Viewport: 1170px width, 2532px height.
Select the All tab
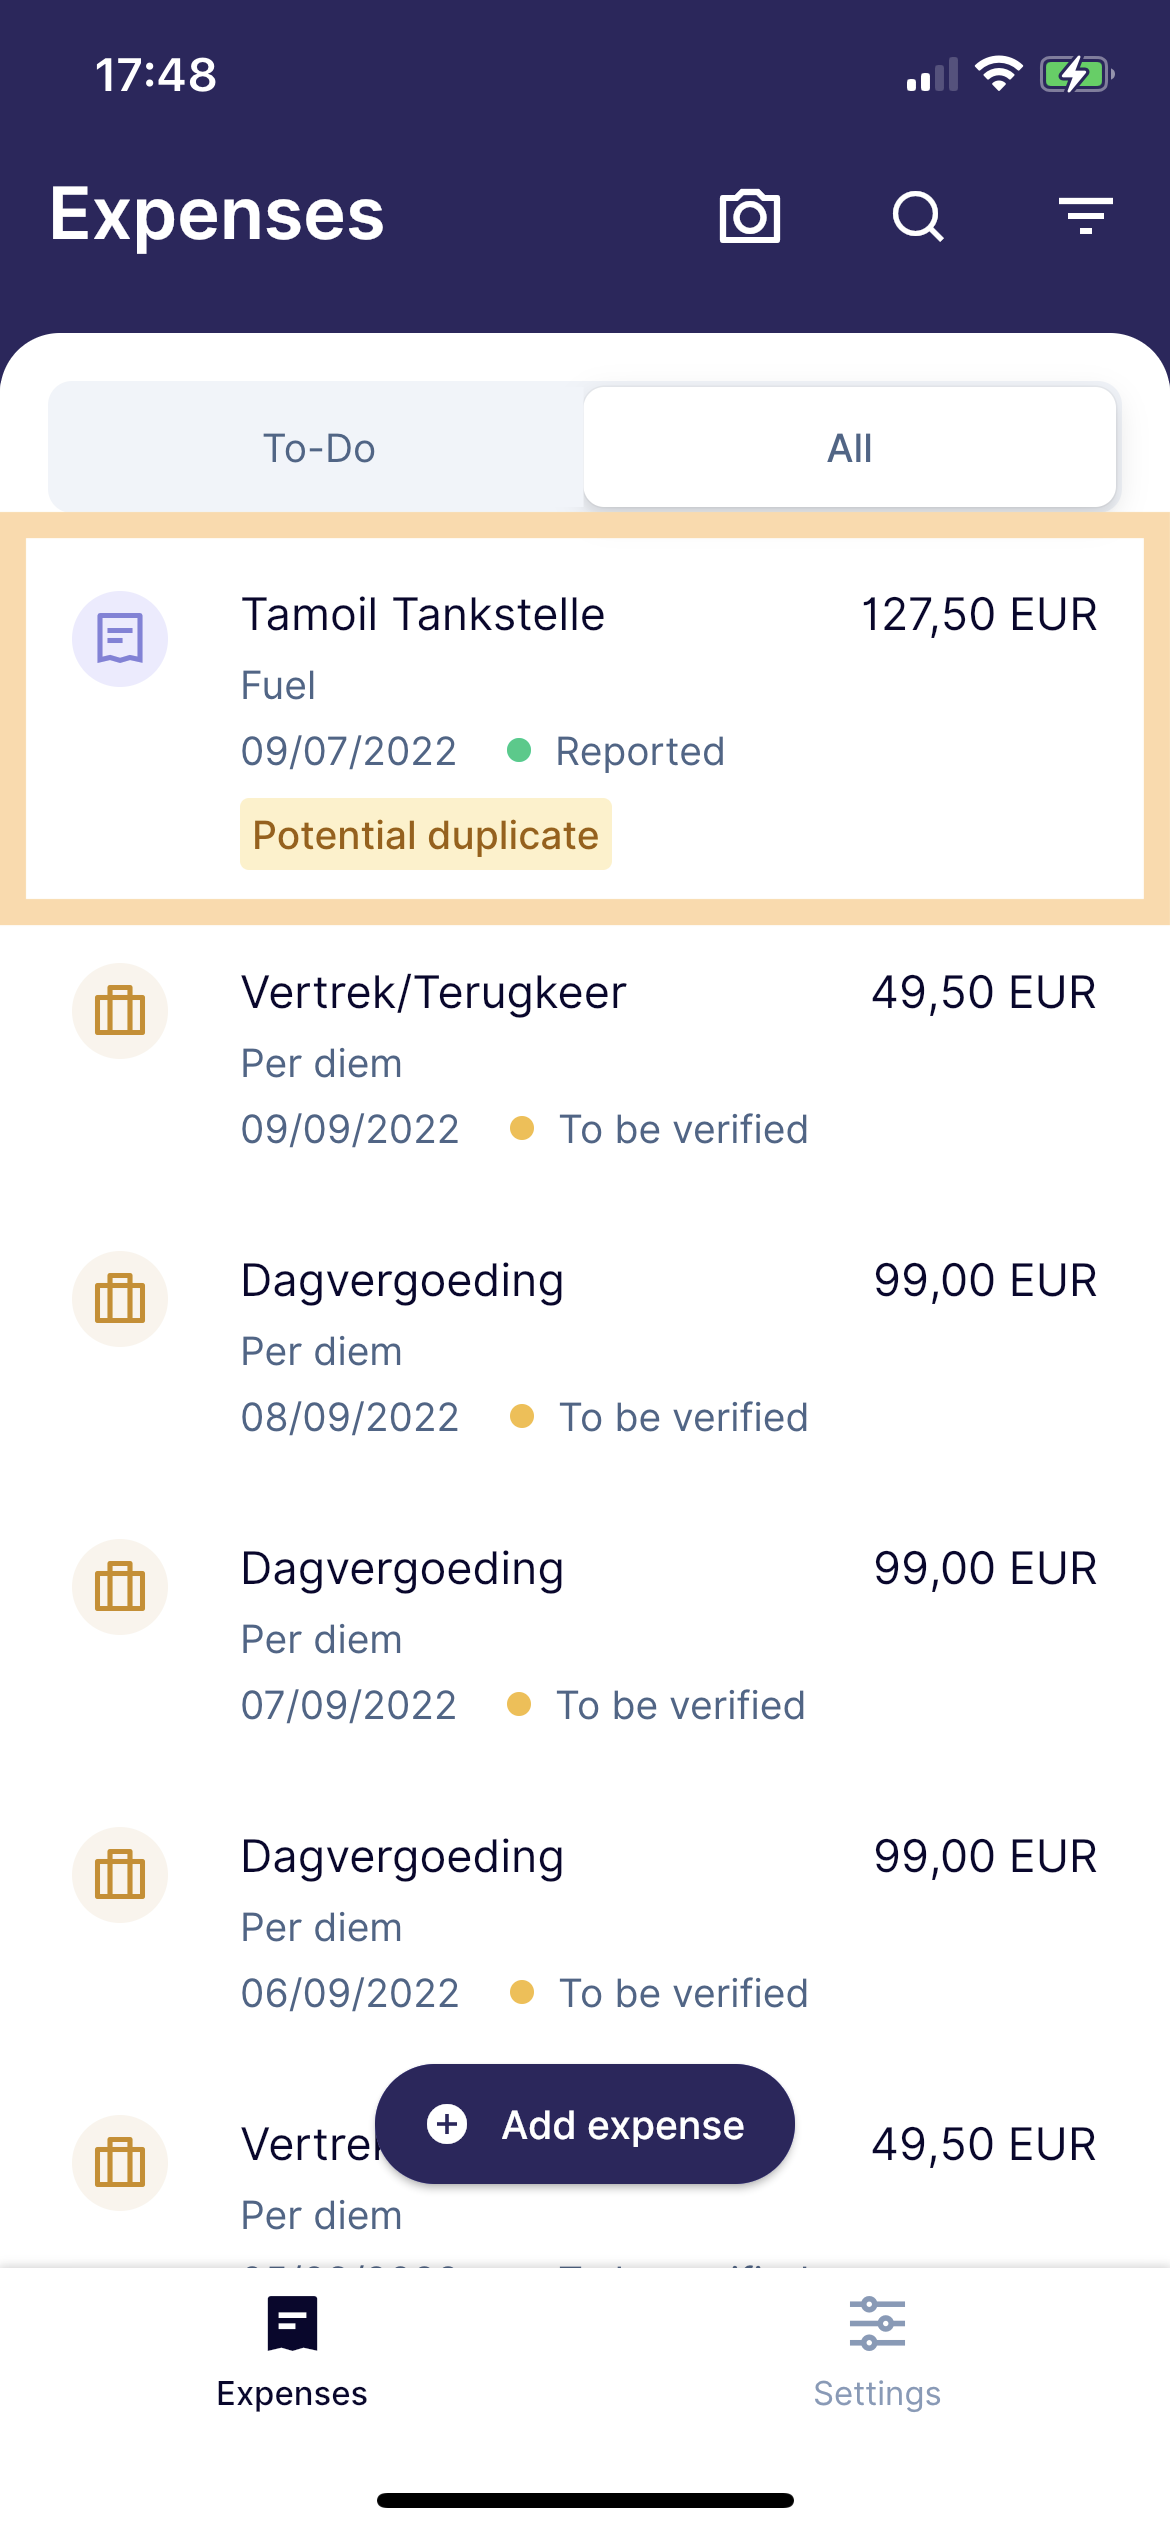850,447
